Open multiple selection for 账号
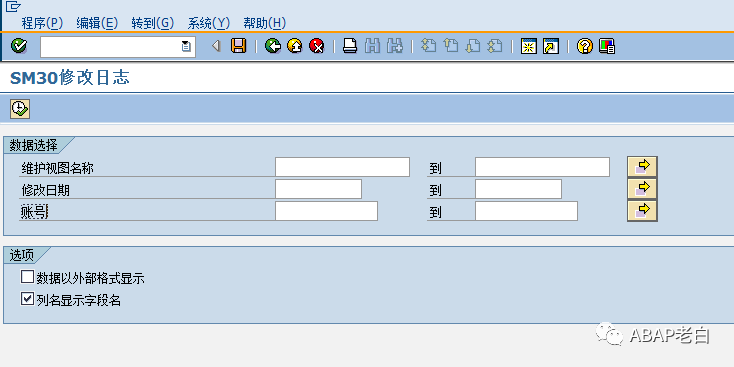734x367 pixels. pyautogui.click(x=642, y=211)
